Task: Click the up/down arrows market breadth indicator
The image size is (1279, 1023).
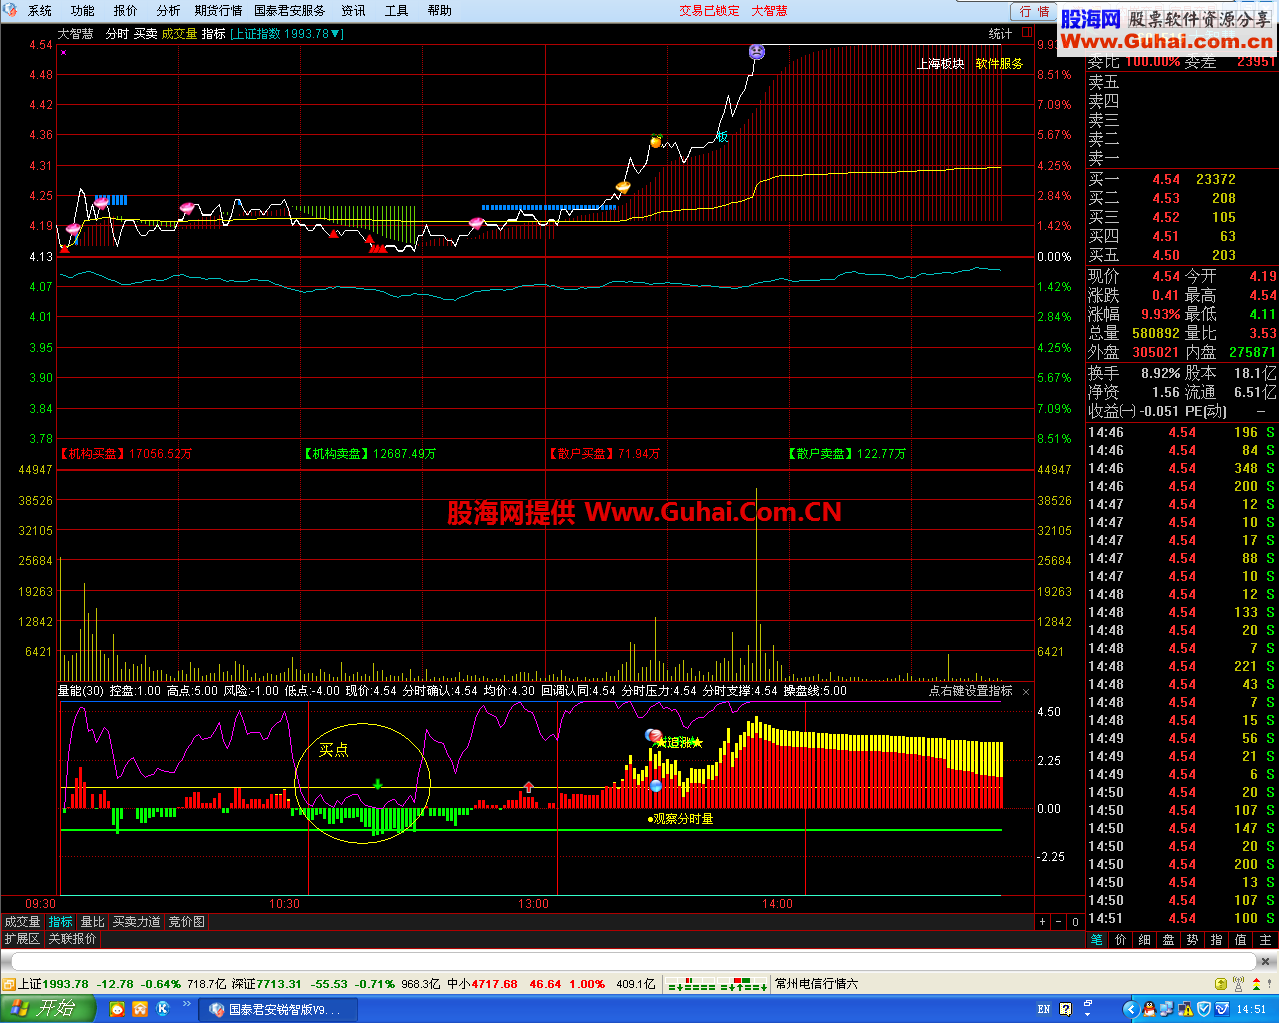Action: [718, 984]
